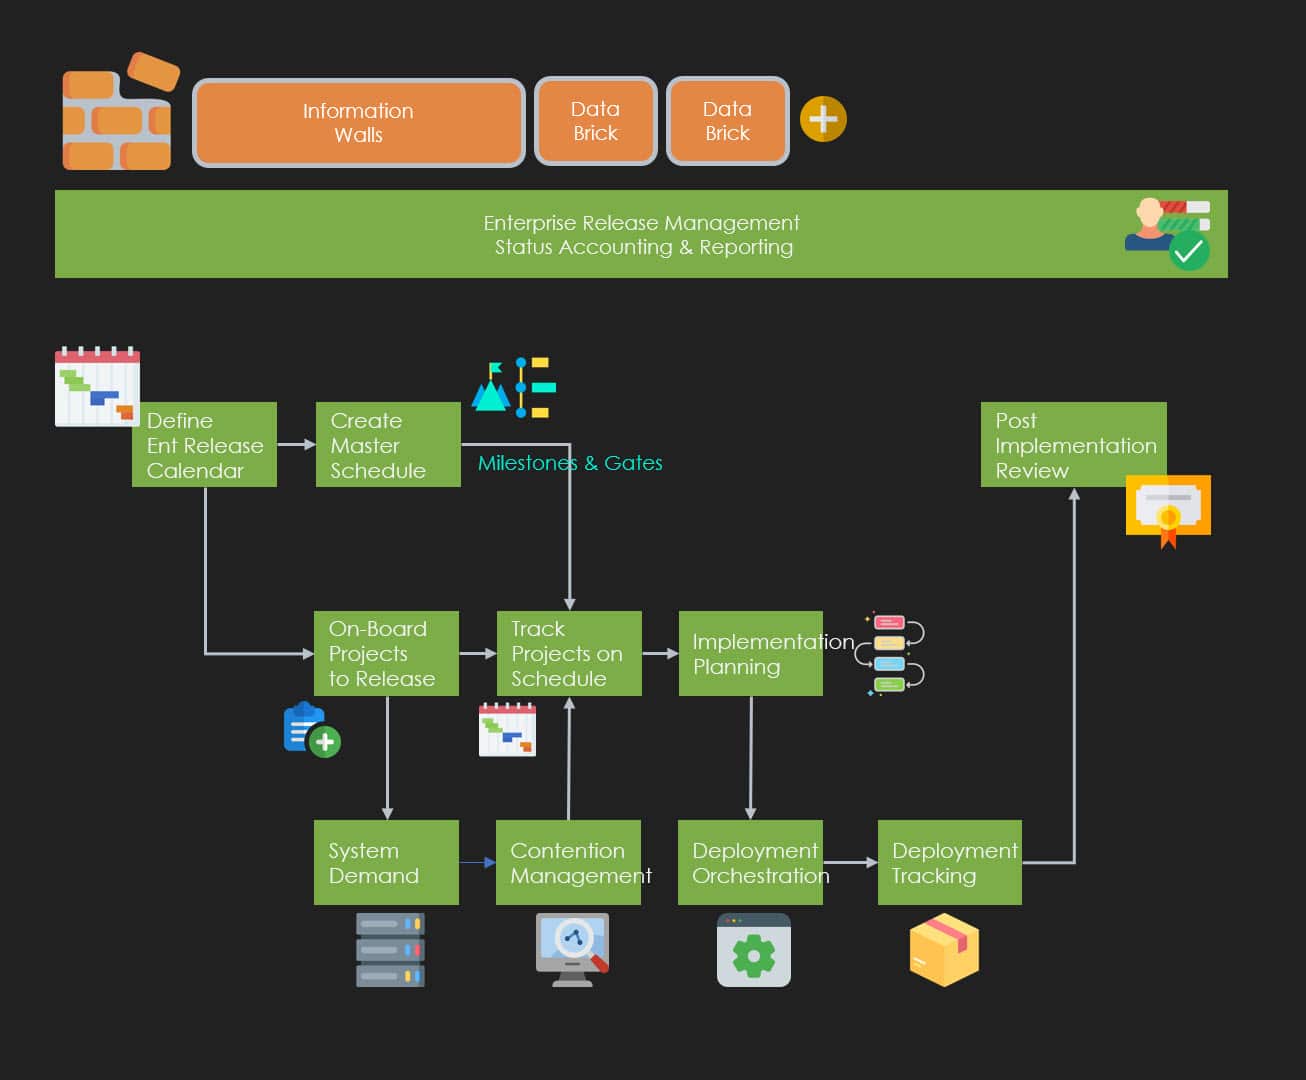Viewport: 1306px width, 1080px height.
Task: Select the Post Implementation Review box
Action: pyautogui.click(x=1074, y=445)
